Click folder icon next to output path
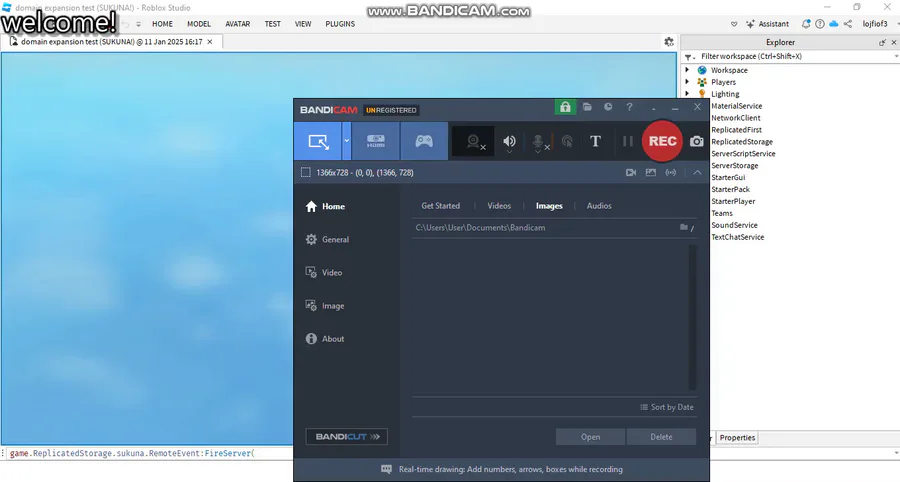Screen dimensions: 900x482 (684, 227)
